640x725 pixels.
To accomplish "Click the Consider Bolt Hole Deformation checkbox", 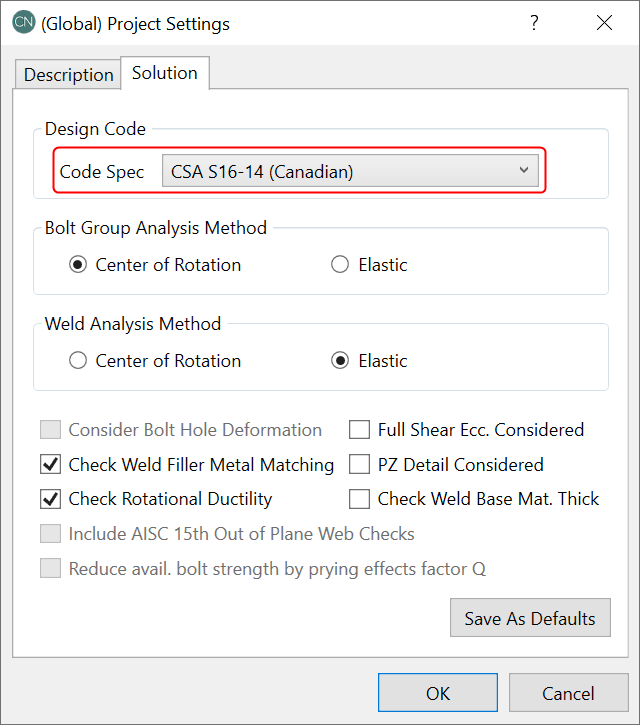I will click(50, 430).
